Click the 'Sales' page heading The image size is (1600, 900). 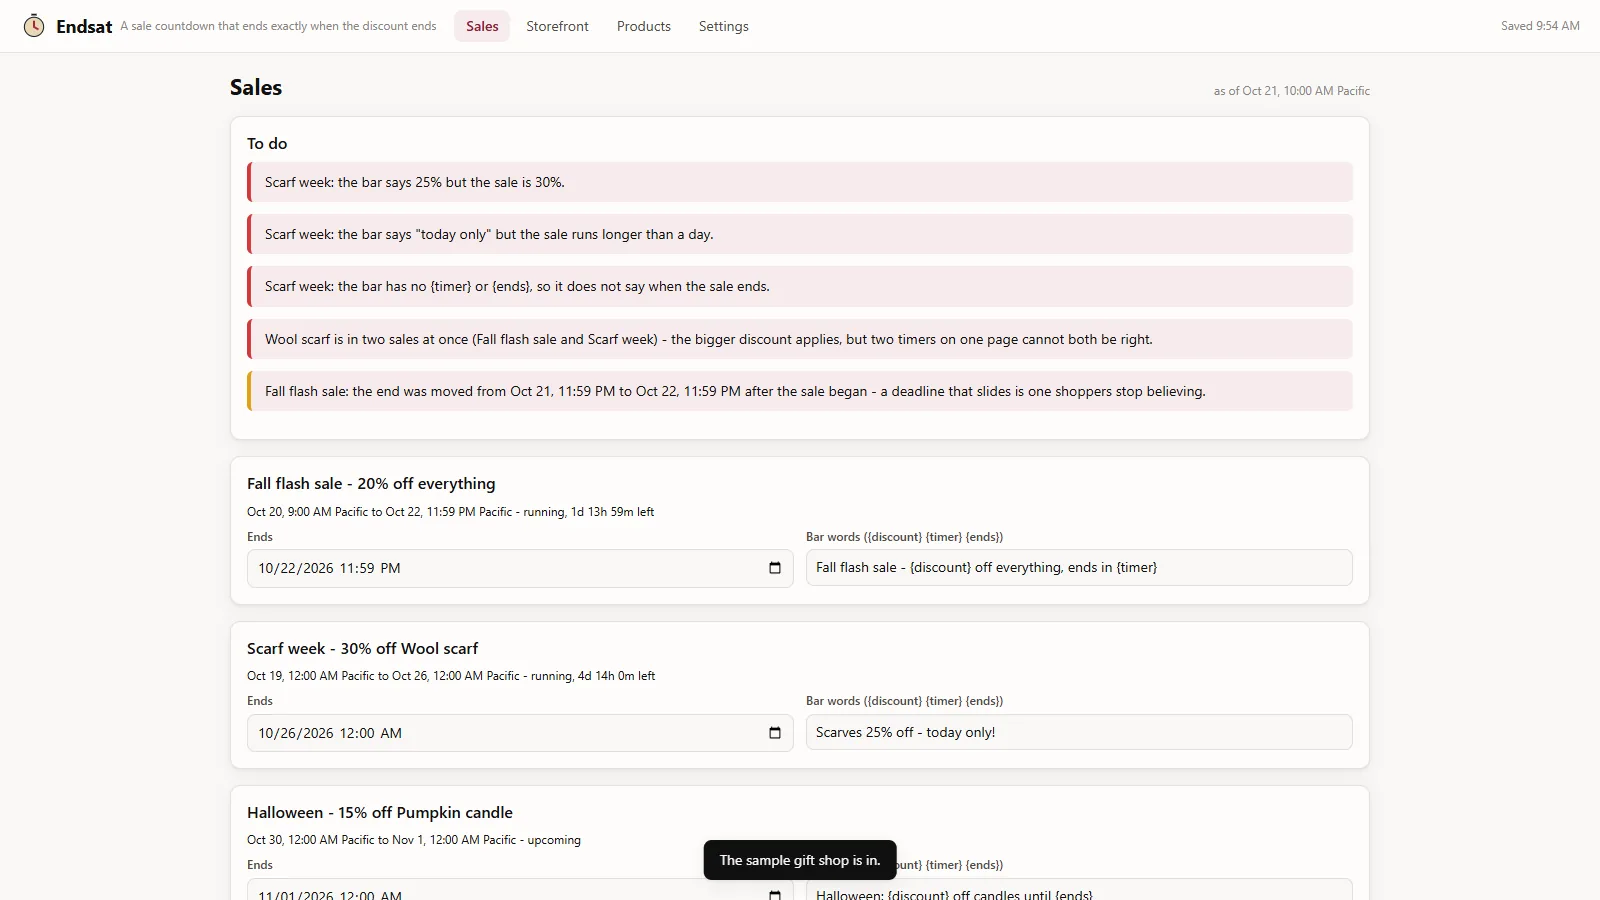pos(256,87)
